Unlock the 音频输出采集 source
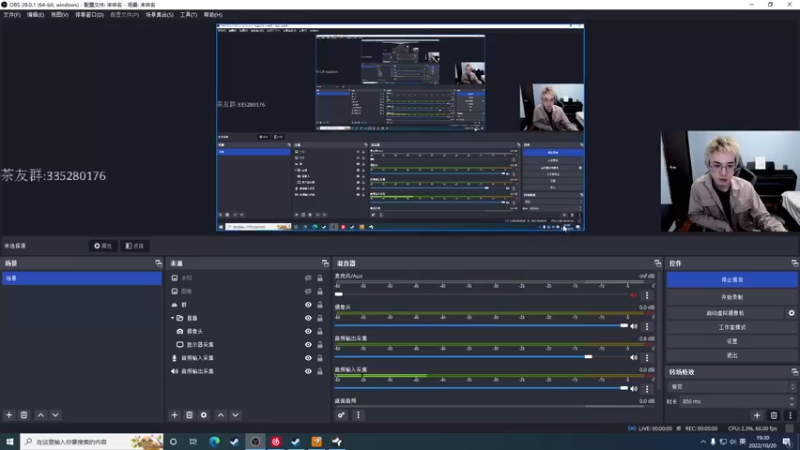The width and height of the screenshot is (800, 450). [x=320, y=371]
